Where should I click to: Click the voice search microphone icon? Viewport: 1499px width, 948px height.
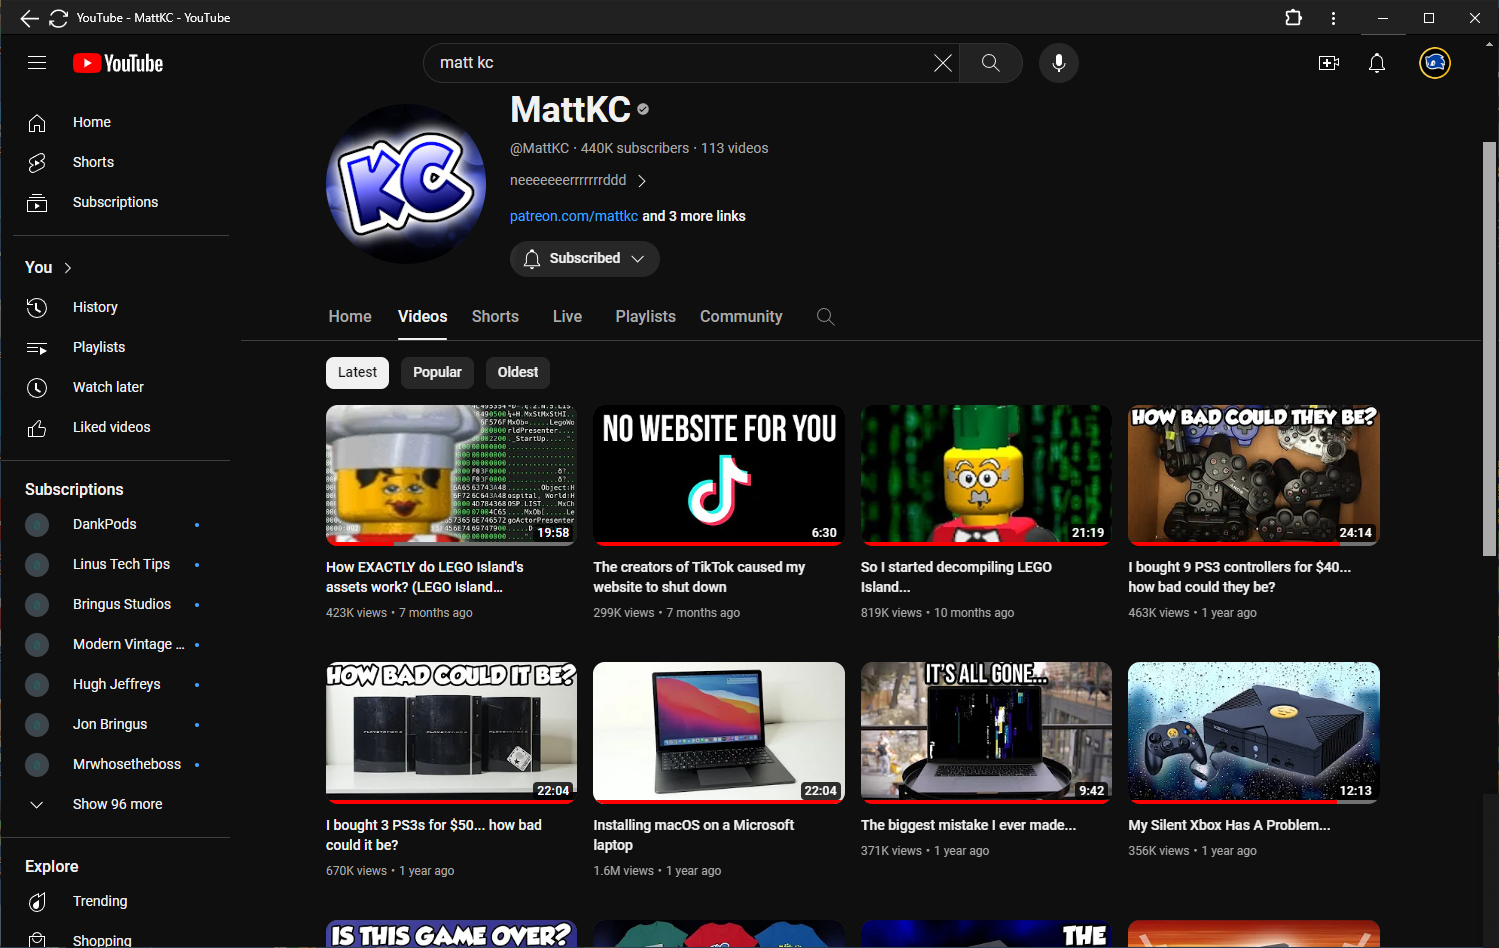[1058, 63]
